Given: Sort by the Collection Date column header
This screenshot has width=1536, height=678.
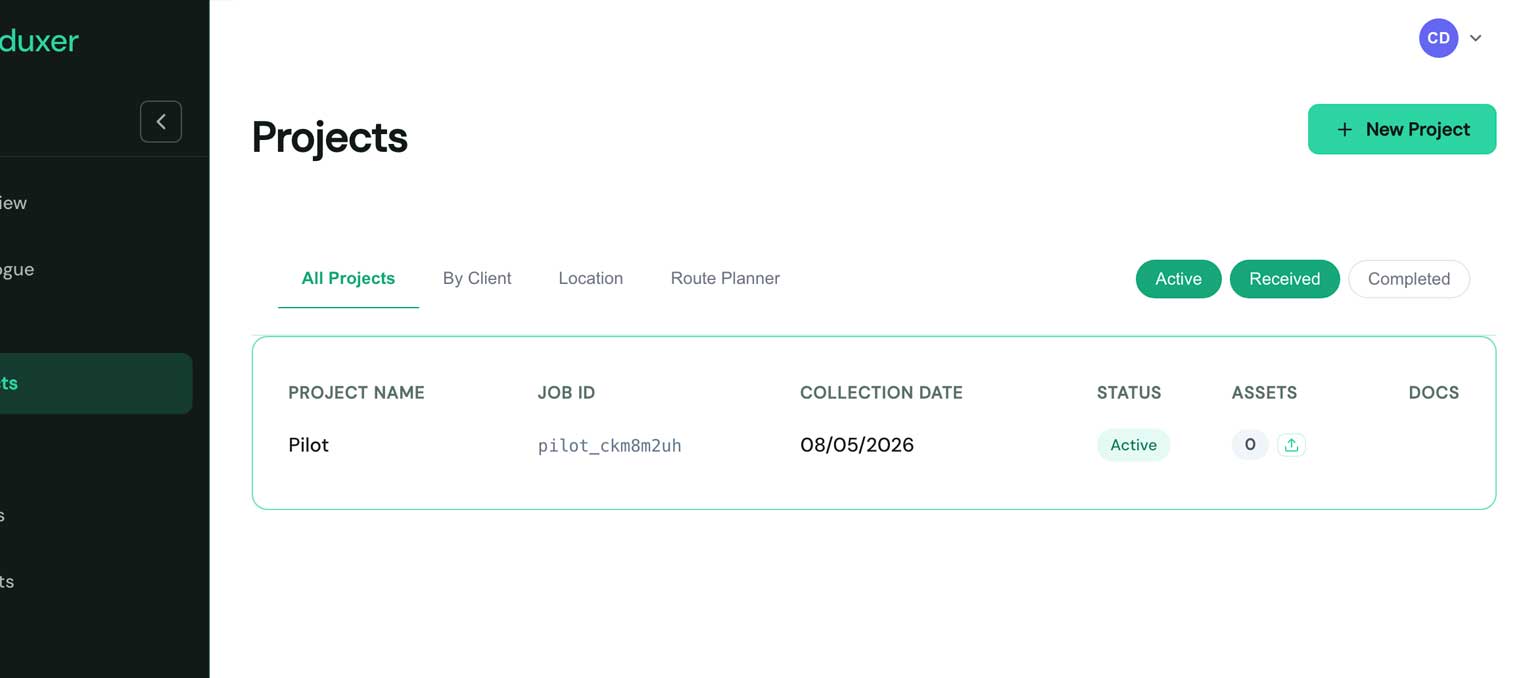Looking at the screenshot, I should [x=881, y=393].
